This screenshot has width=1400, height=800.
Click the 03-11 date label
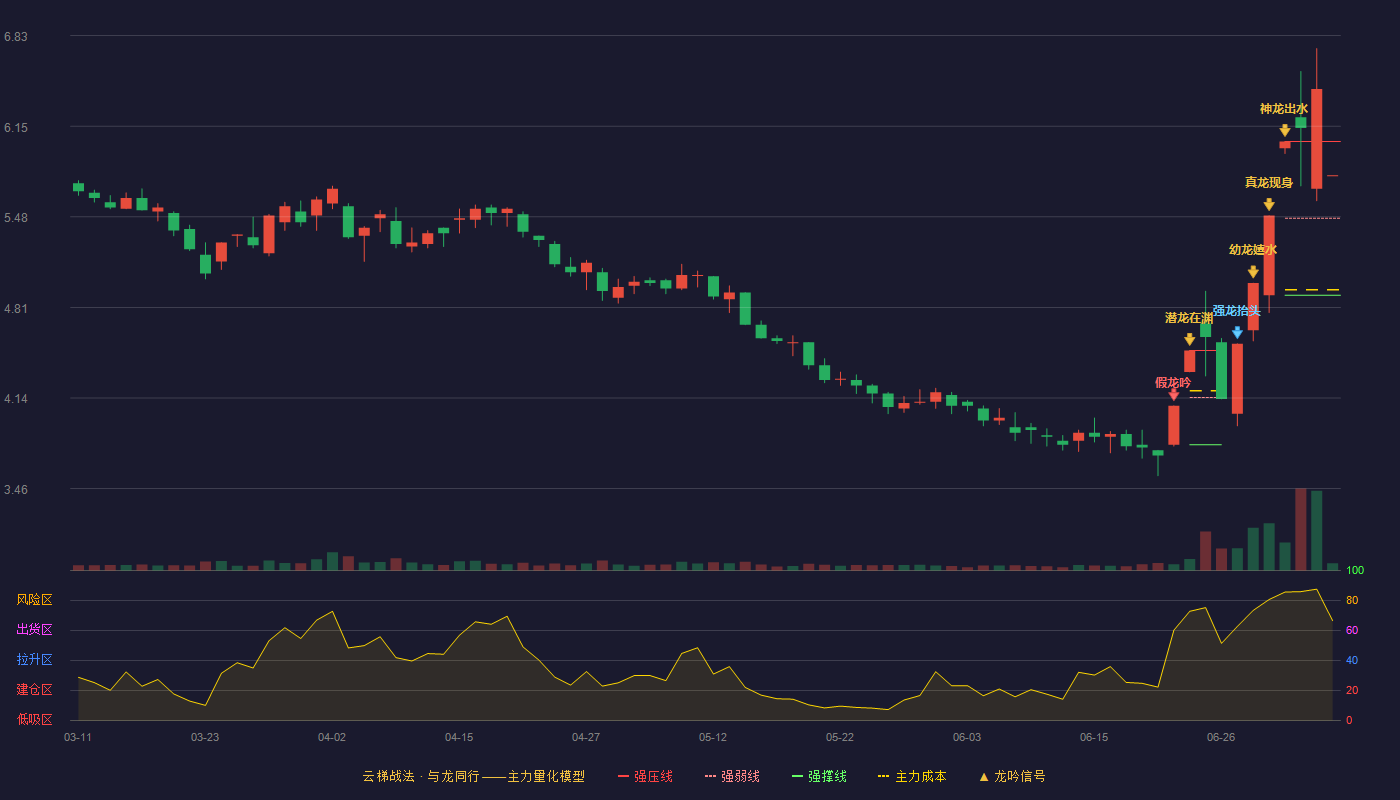point(78,737)
